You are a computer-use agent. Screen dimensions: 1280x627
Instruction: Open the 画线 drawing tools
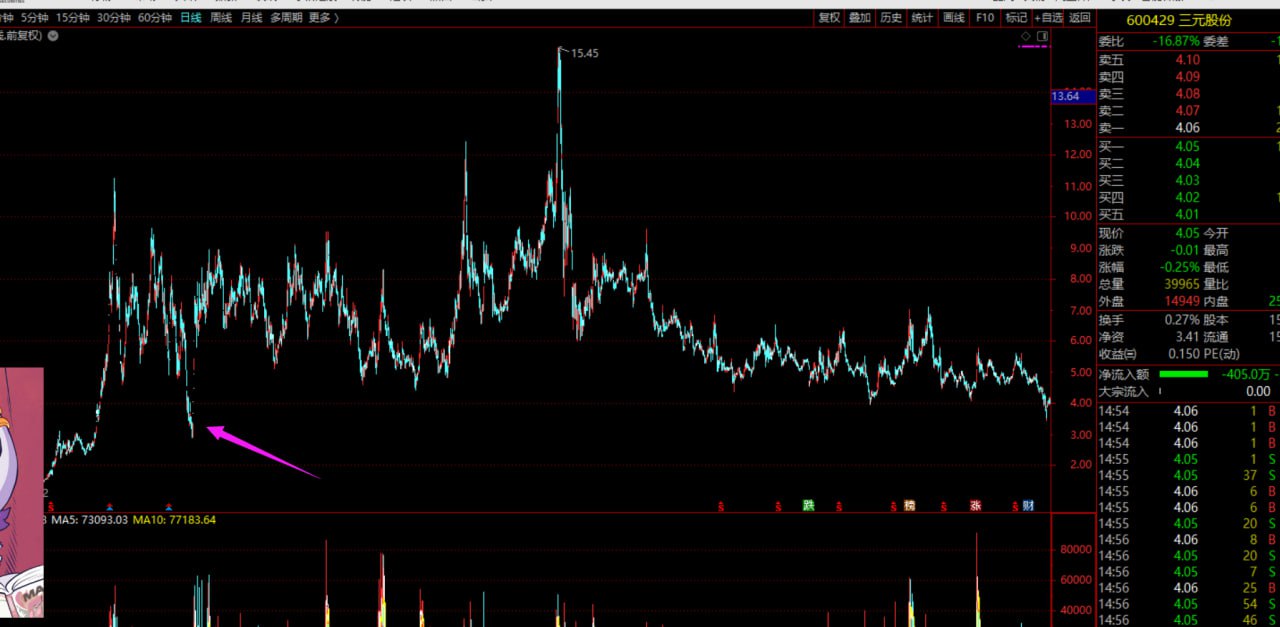(954, 17)
